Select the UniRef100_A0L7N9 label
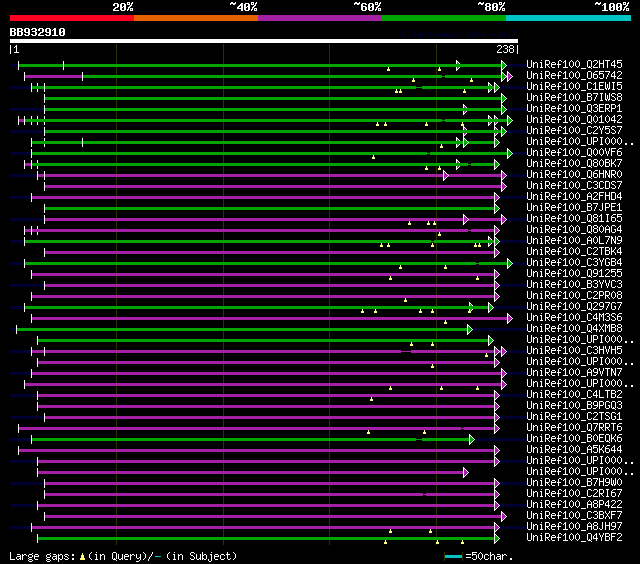This screenshot has height=564, width=640. pos(574,241)
